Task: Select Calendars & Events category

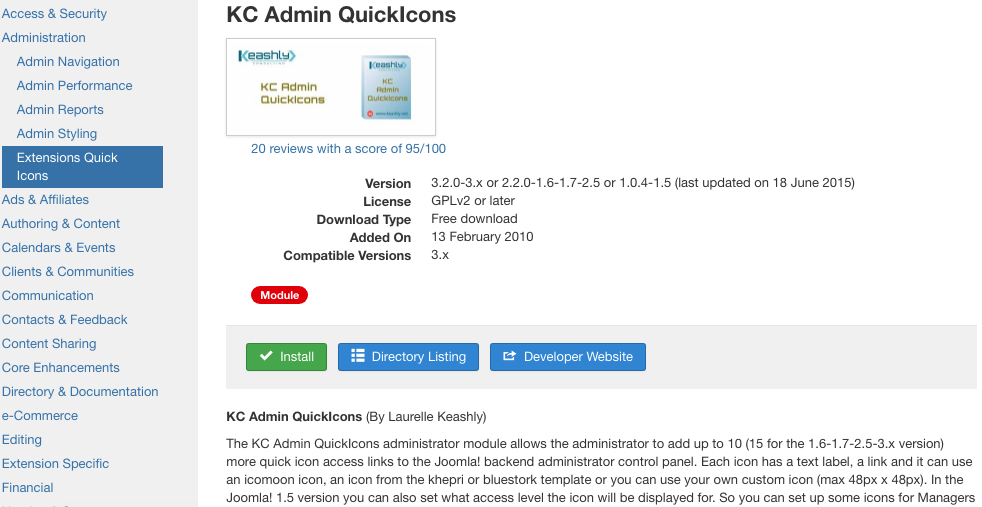Action: click(59, 248)
